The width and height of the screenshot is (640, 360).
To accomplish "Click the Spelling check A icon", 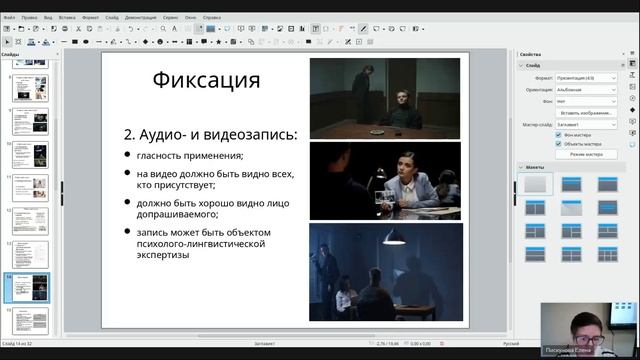I will click(x=174, y=29).
